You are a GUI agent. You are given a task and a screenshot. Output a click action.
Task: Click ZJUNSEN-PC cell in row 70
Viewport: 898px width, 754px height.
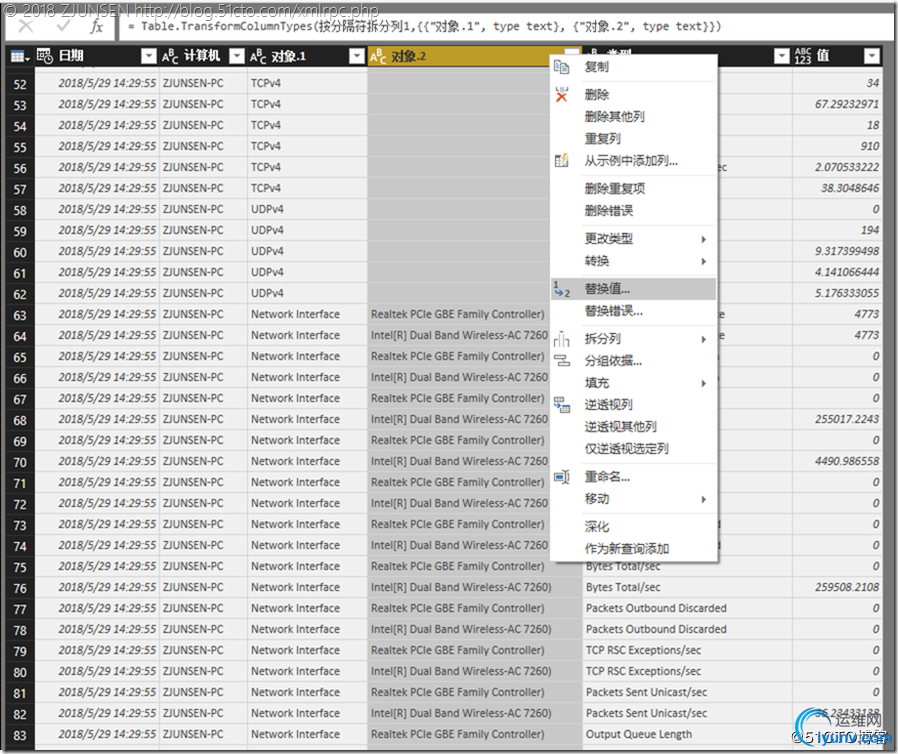pyautogui.click(x=203, y=461)
